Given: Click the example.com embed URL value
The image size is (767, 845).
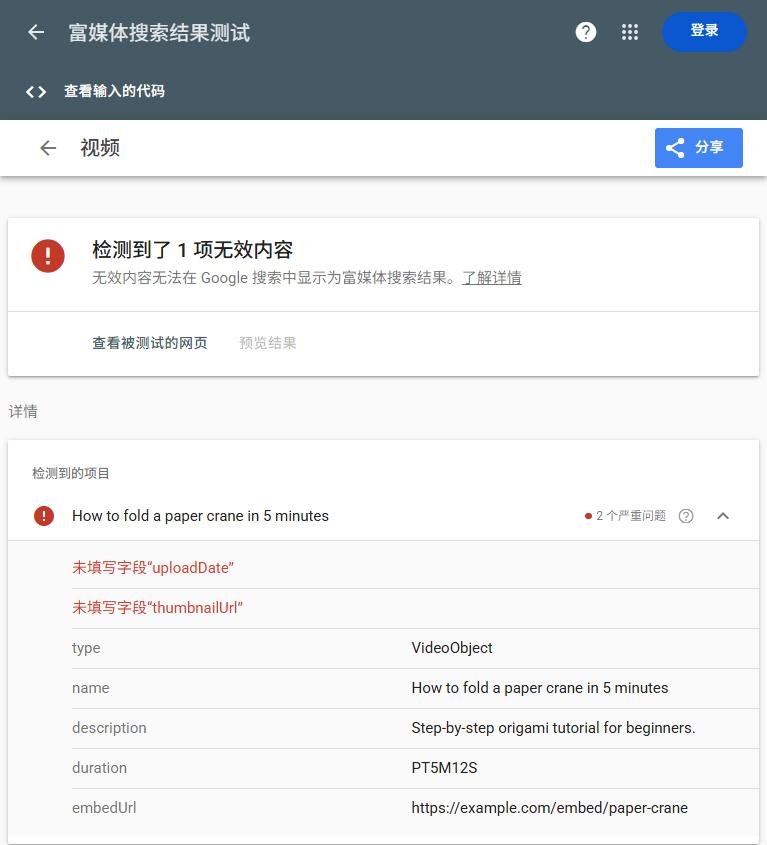Looking at the screenshot, I should coord(549,807).
